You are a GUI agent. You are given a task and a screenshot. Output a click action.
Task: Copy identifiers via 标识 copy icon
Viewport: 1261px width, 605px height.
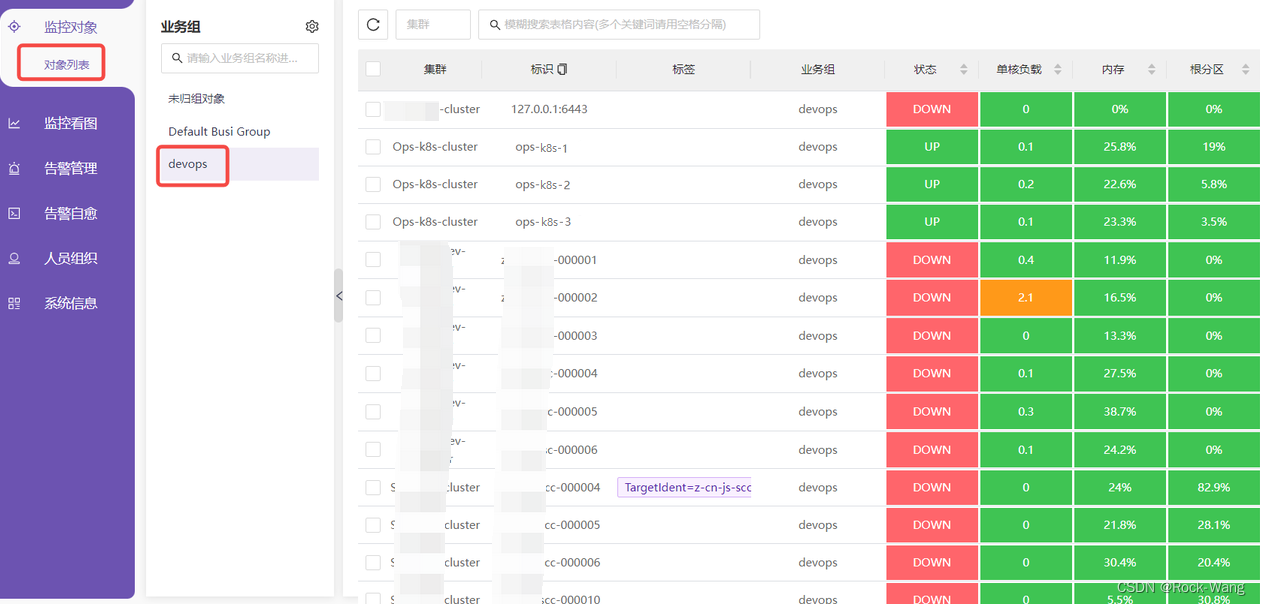click(x=562, y=69)
